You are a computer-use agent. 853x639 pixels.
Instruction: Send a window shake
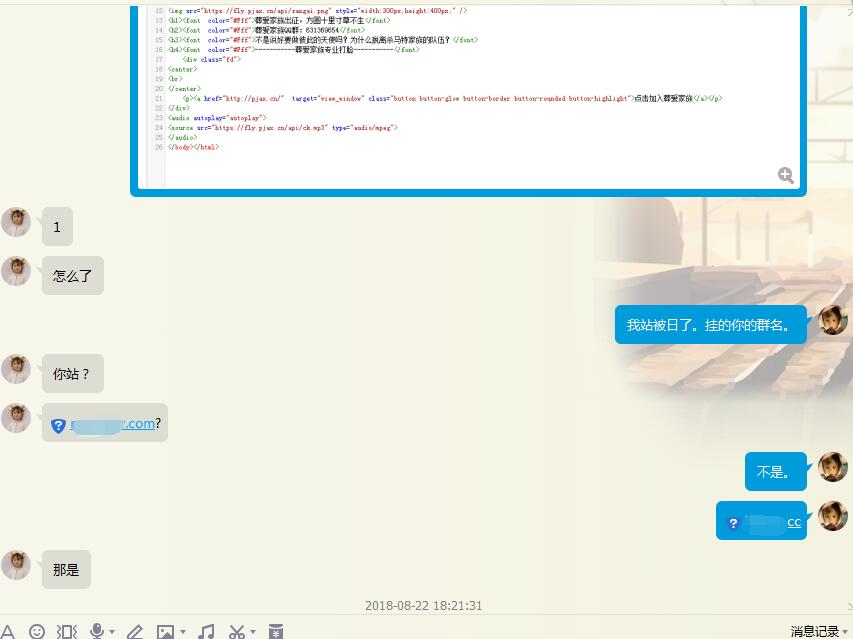(67, 631)
